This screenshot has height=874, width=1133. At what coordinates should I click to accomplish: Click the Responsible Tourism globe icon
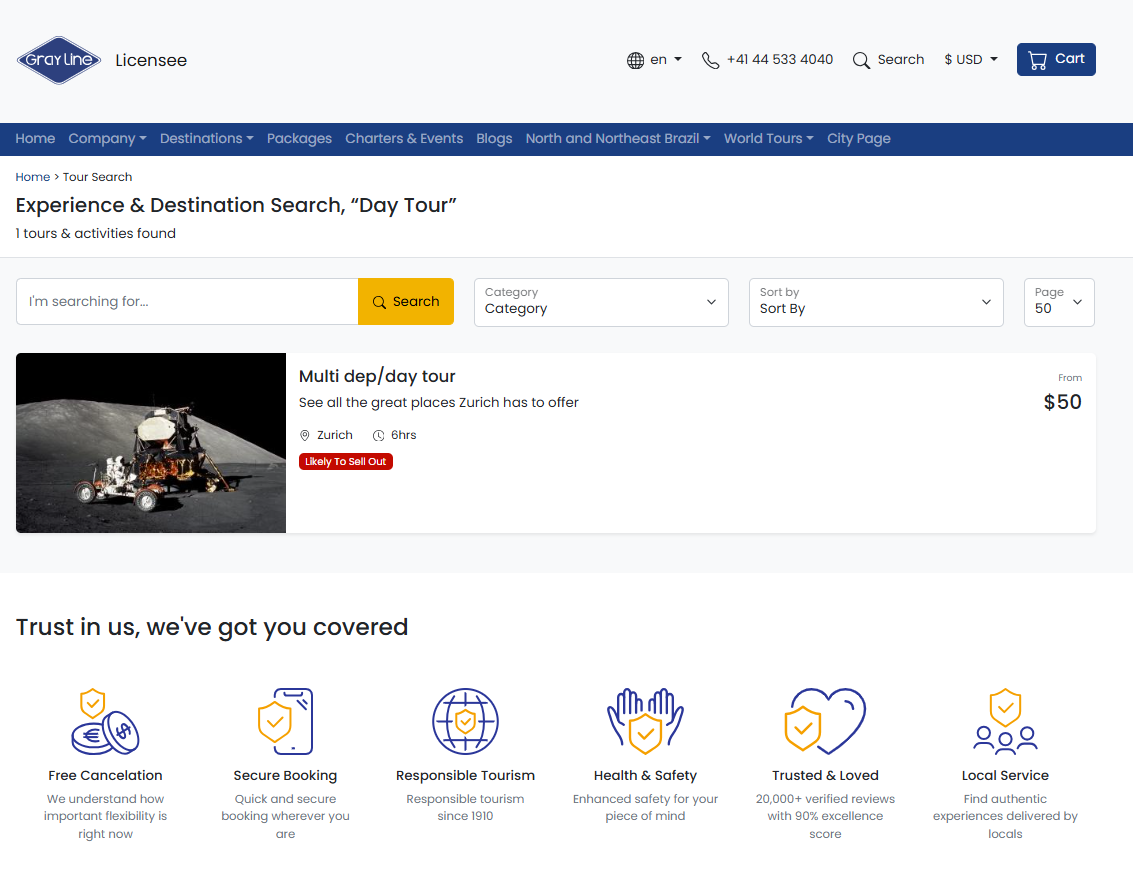point(465,721)
